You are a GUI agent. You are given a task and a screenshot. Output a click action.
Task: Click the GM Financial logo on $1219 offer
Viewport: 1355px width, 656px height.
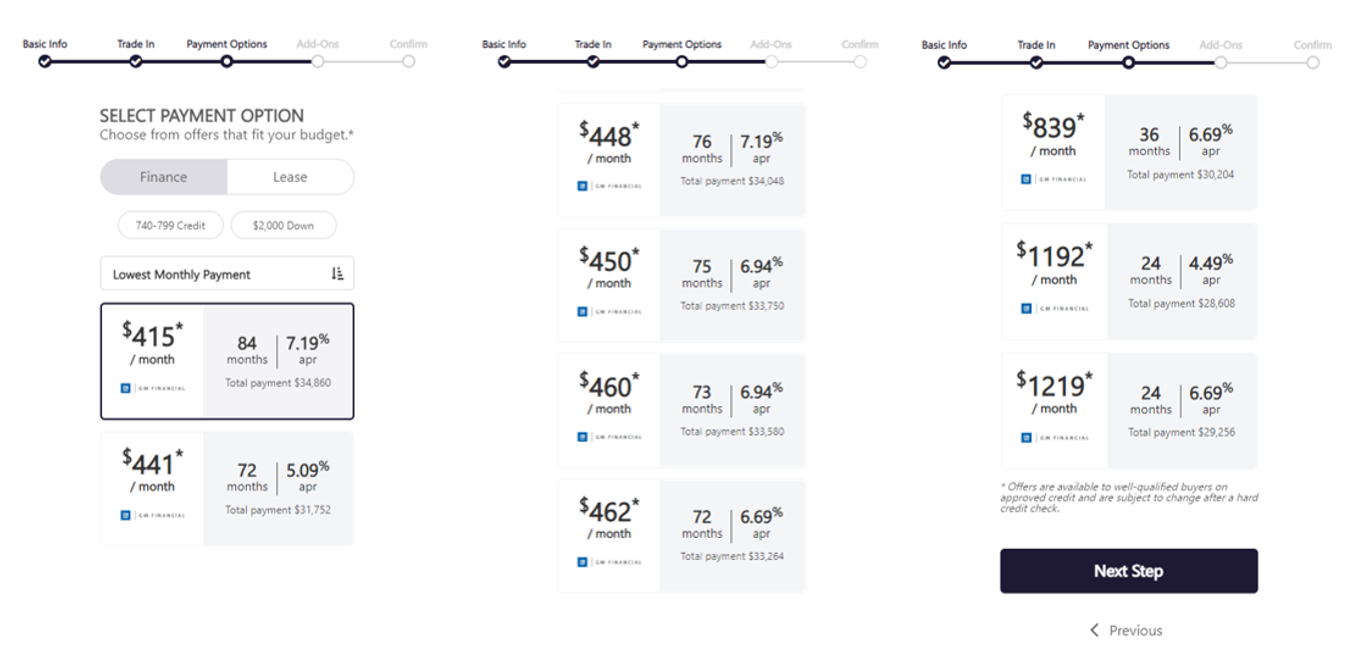click(1054, 437)
